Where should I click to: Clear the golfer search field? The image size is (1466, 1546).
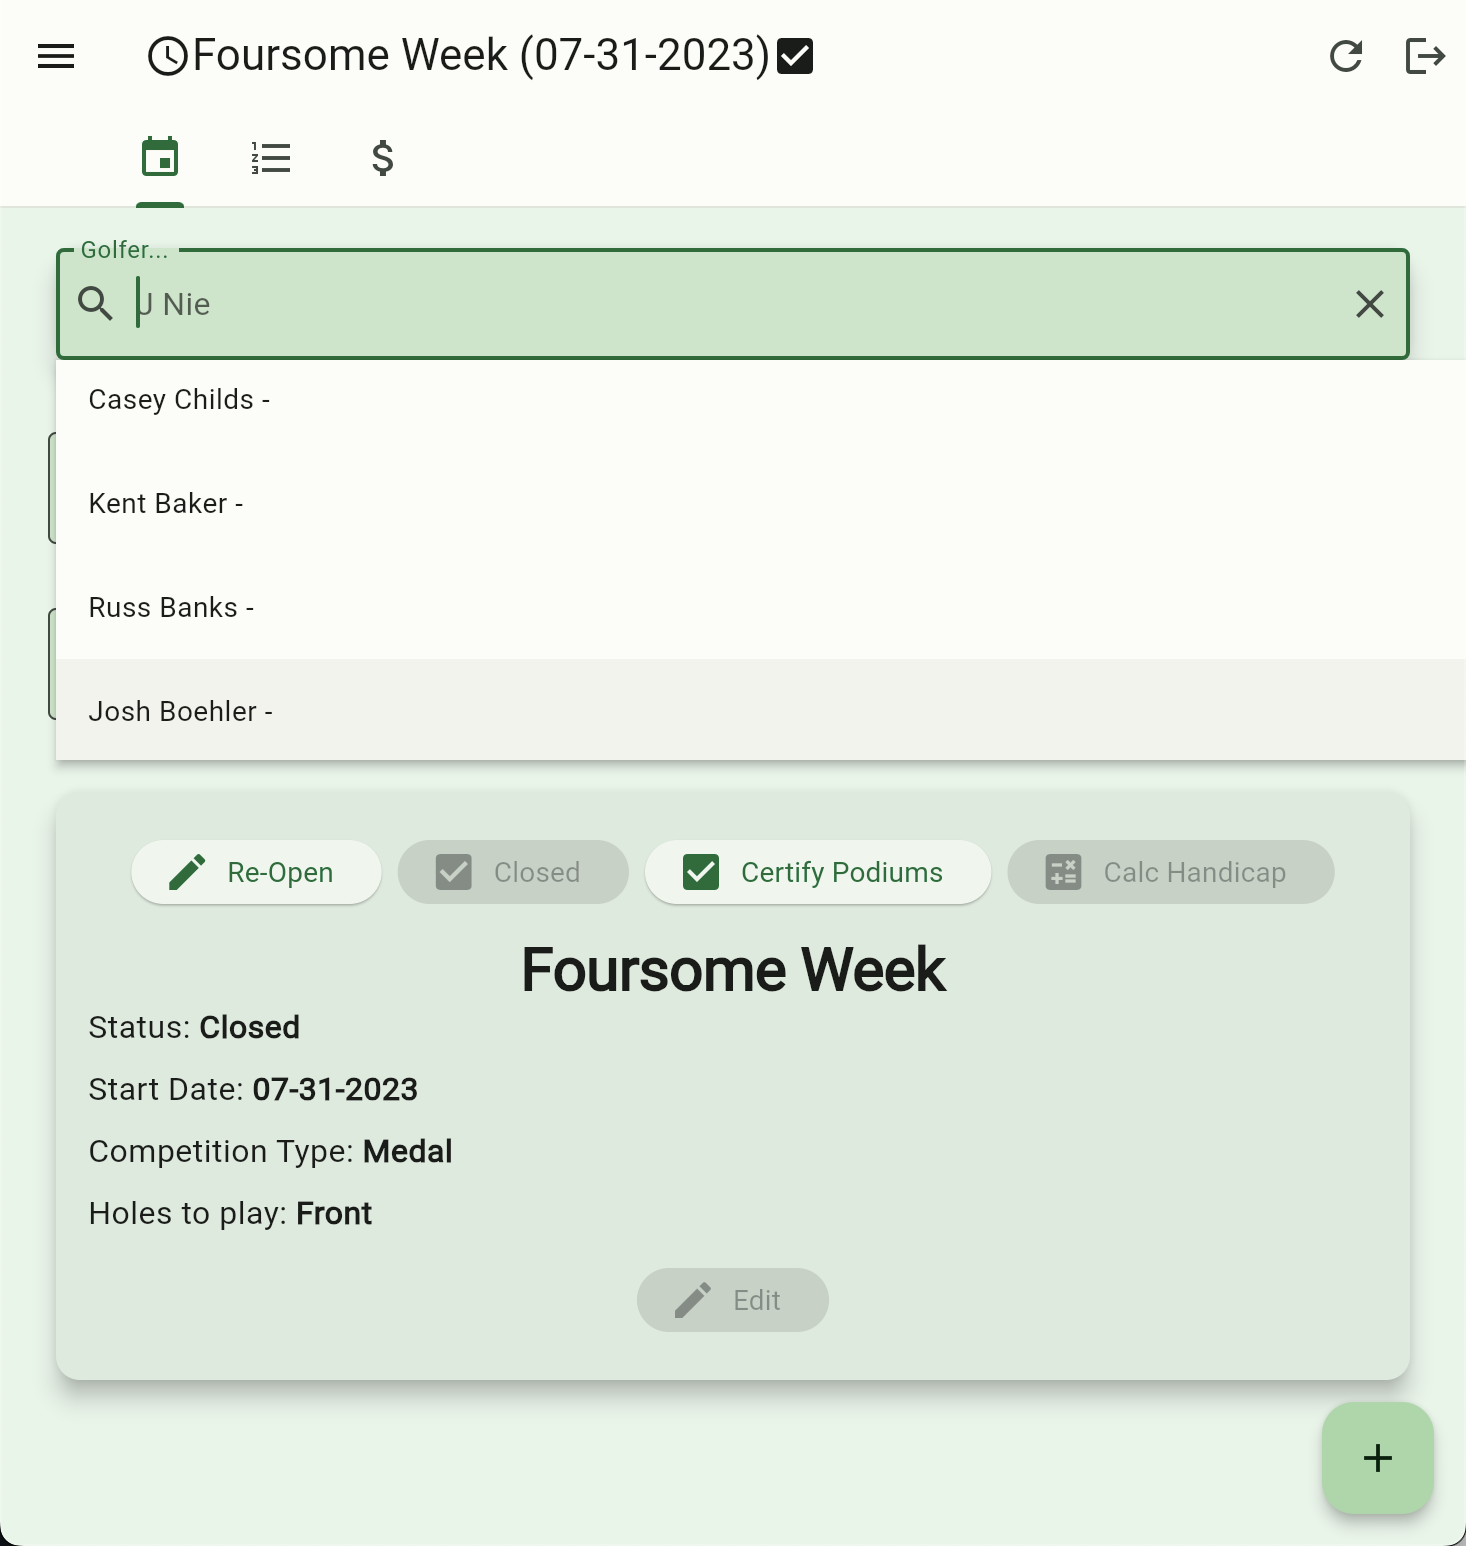[1369, 304]
